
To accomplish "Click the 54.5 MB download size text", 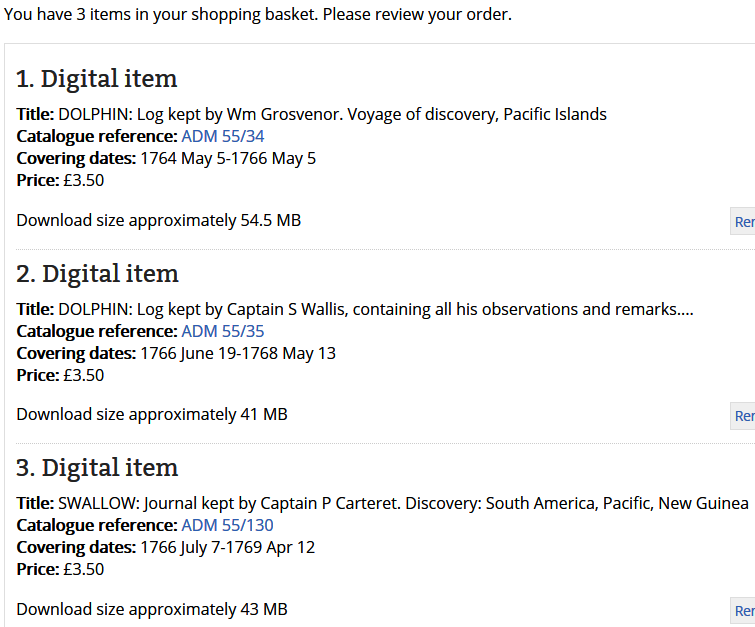I will (159, 220).
